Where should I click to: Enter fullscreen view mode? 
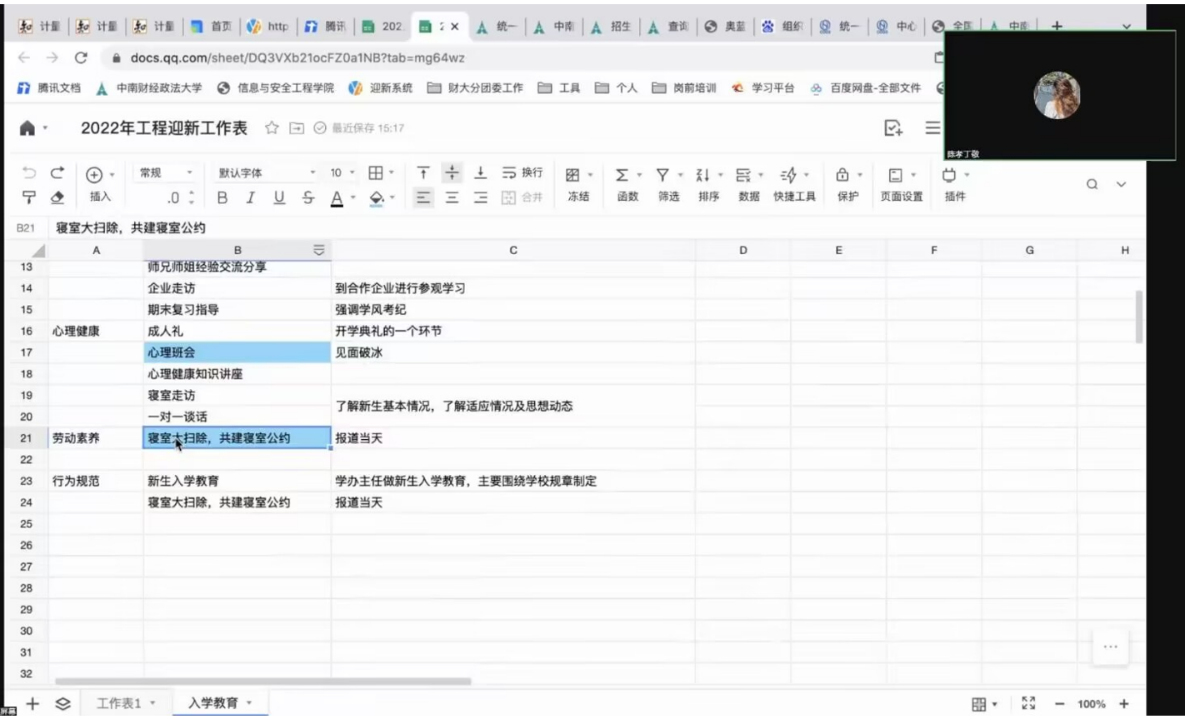point(1028,704)
